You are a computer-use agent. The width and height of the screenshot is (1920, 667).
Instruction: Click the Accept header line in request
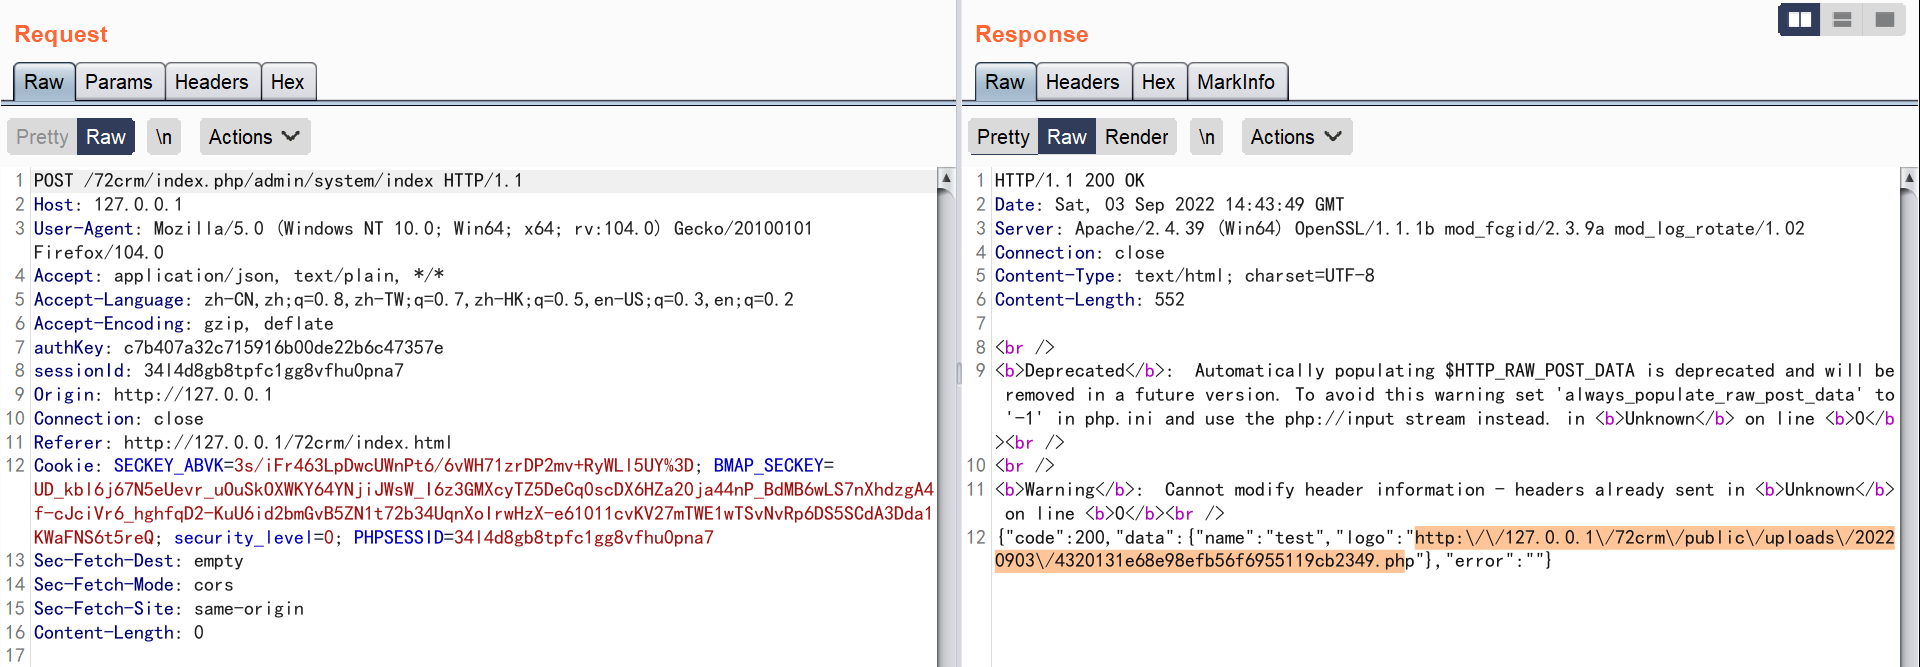[239, 276]
